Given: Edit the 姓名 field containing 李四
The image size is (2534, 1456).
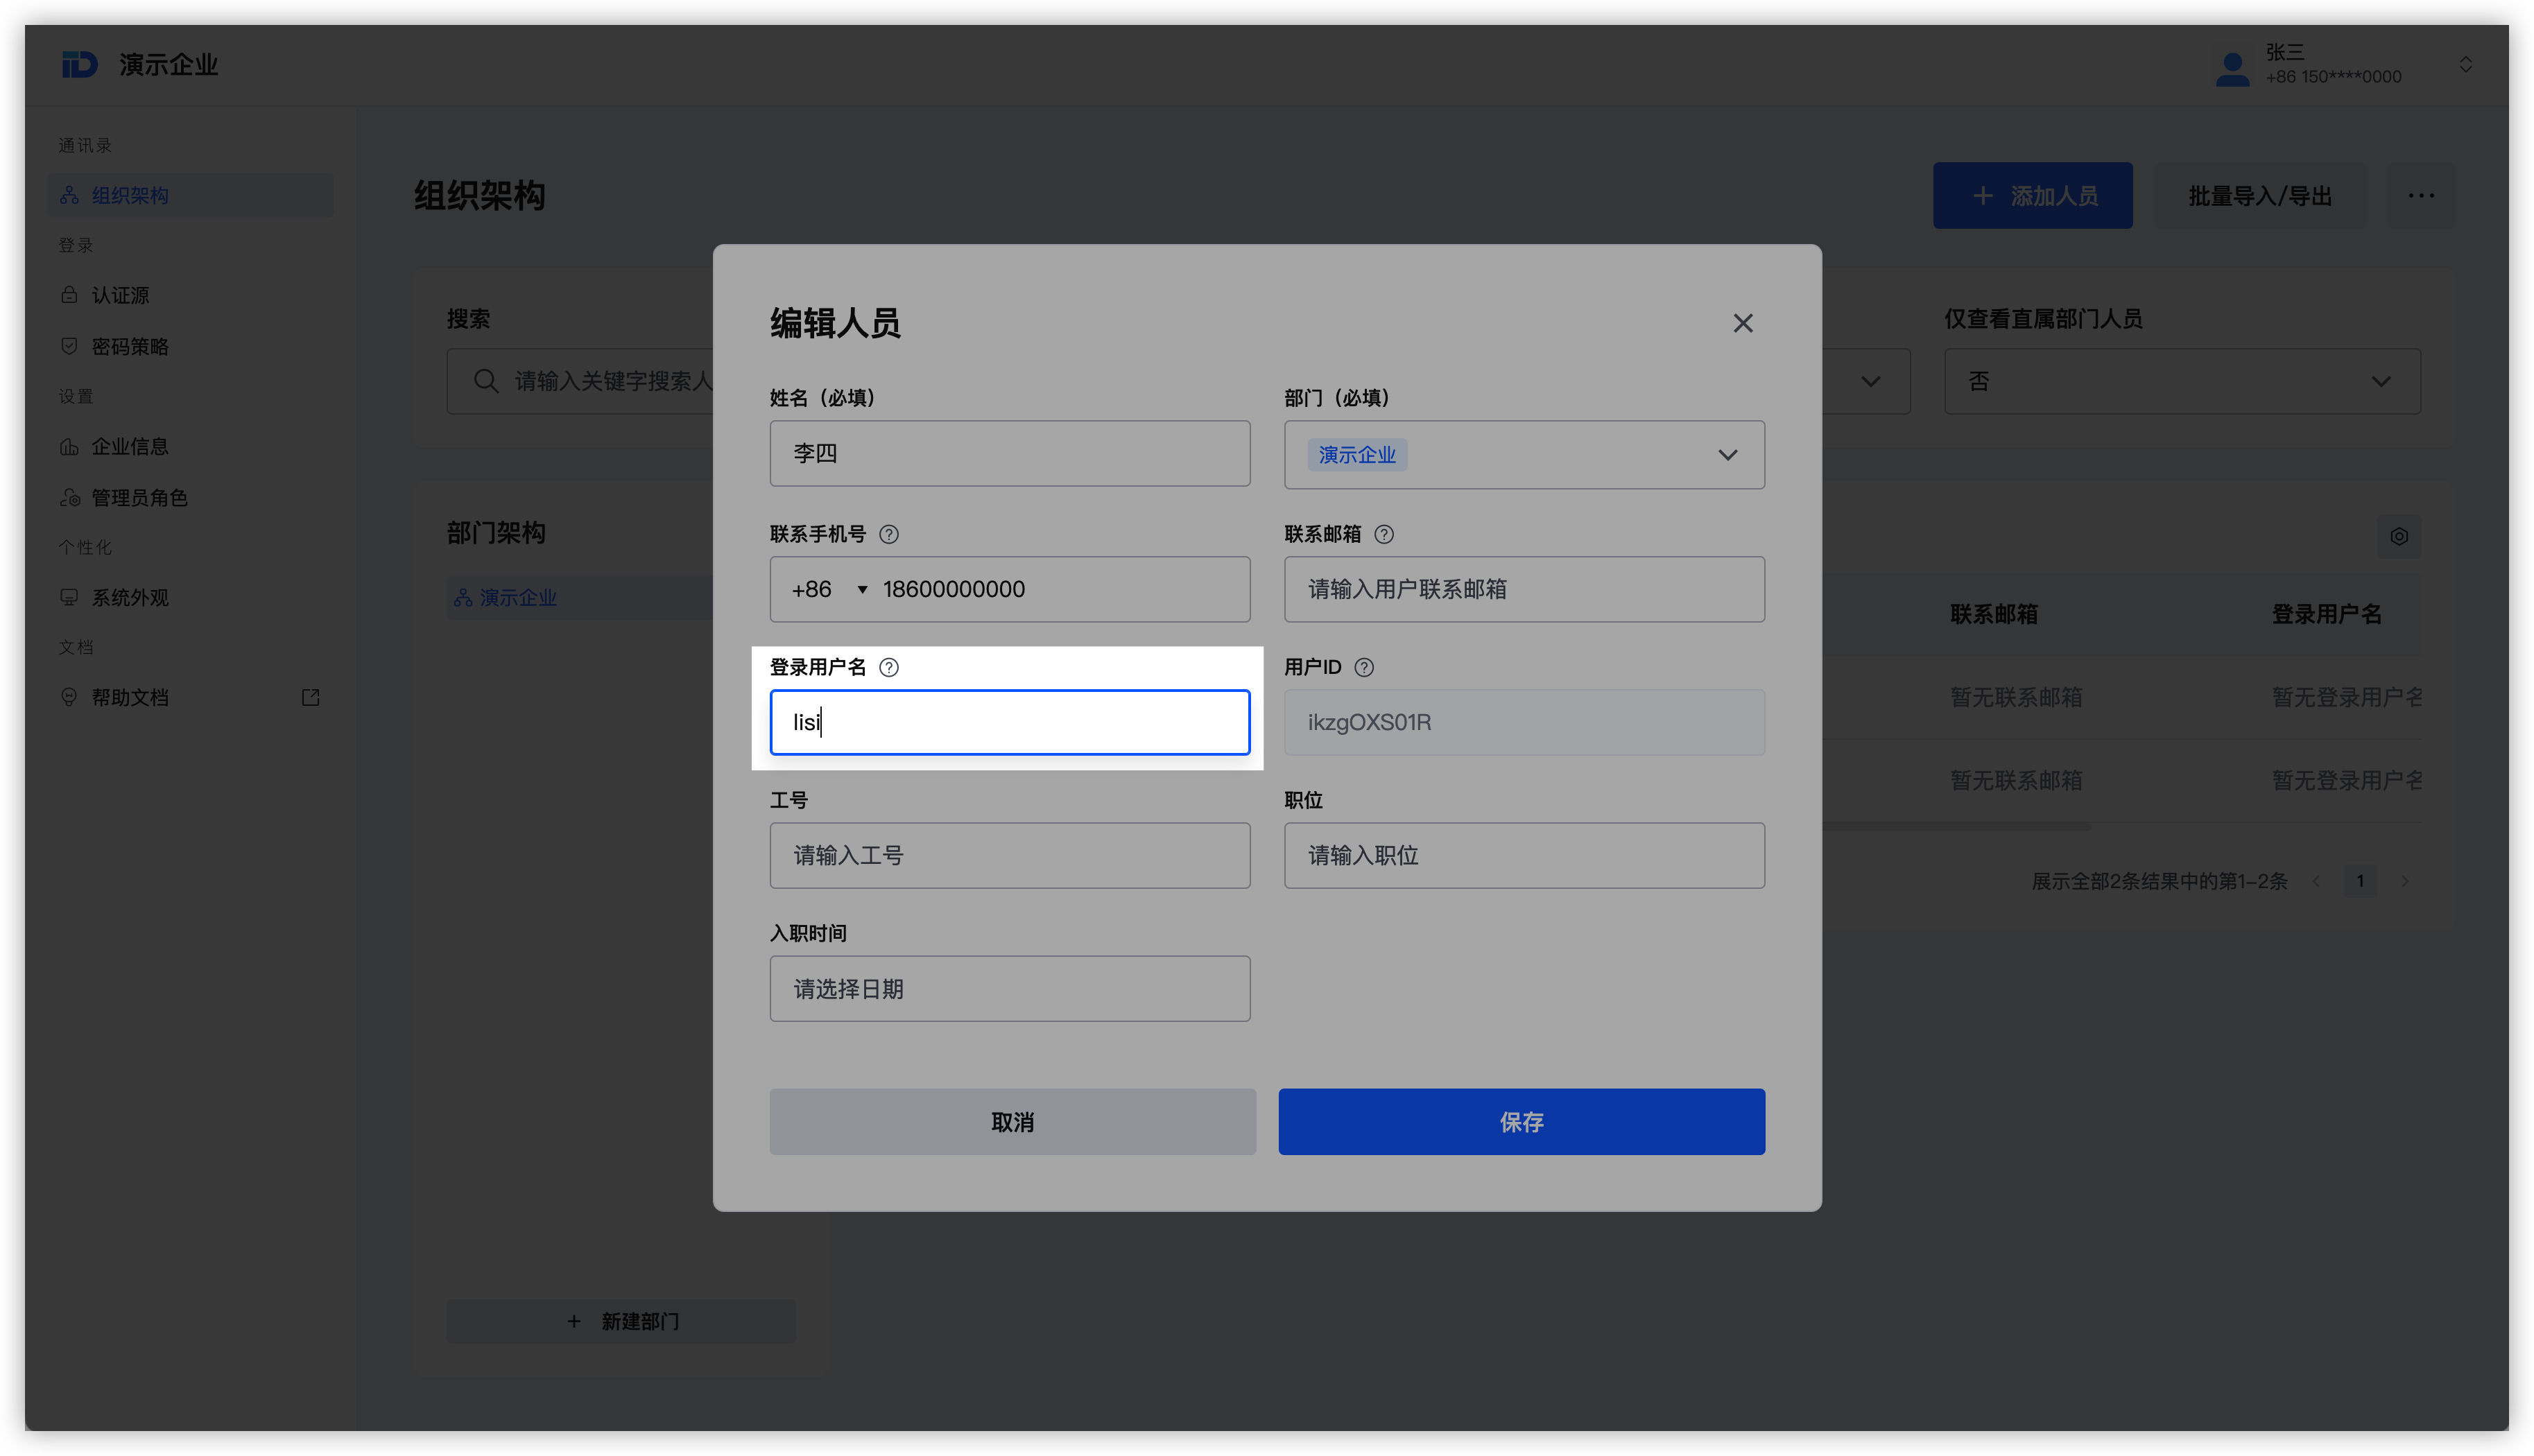Looking at the screenshot, I should click(1009, 454).
